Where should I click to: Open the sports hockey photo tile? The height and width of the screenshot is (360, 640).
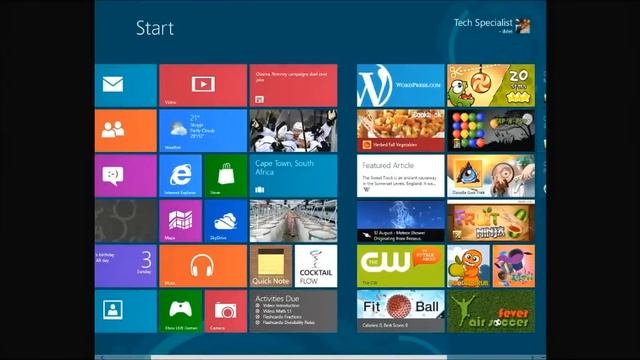293,131
